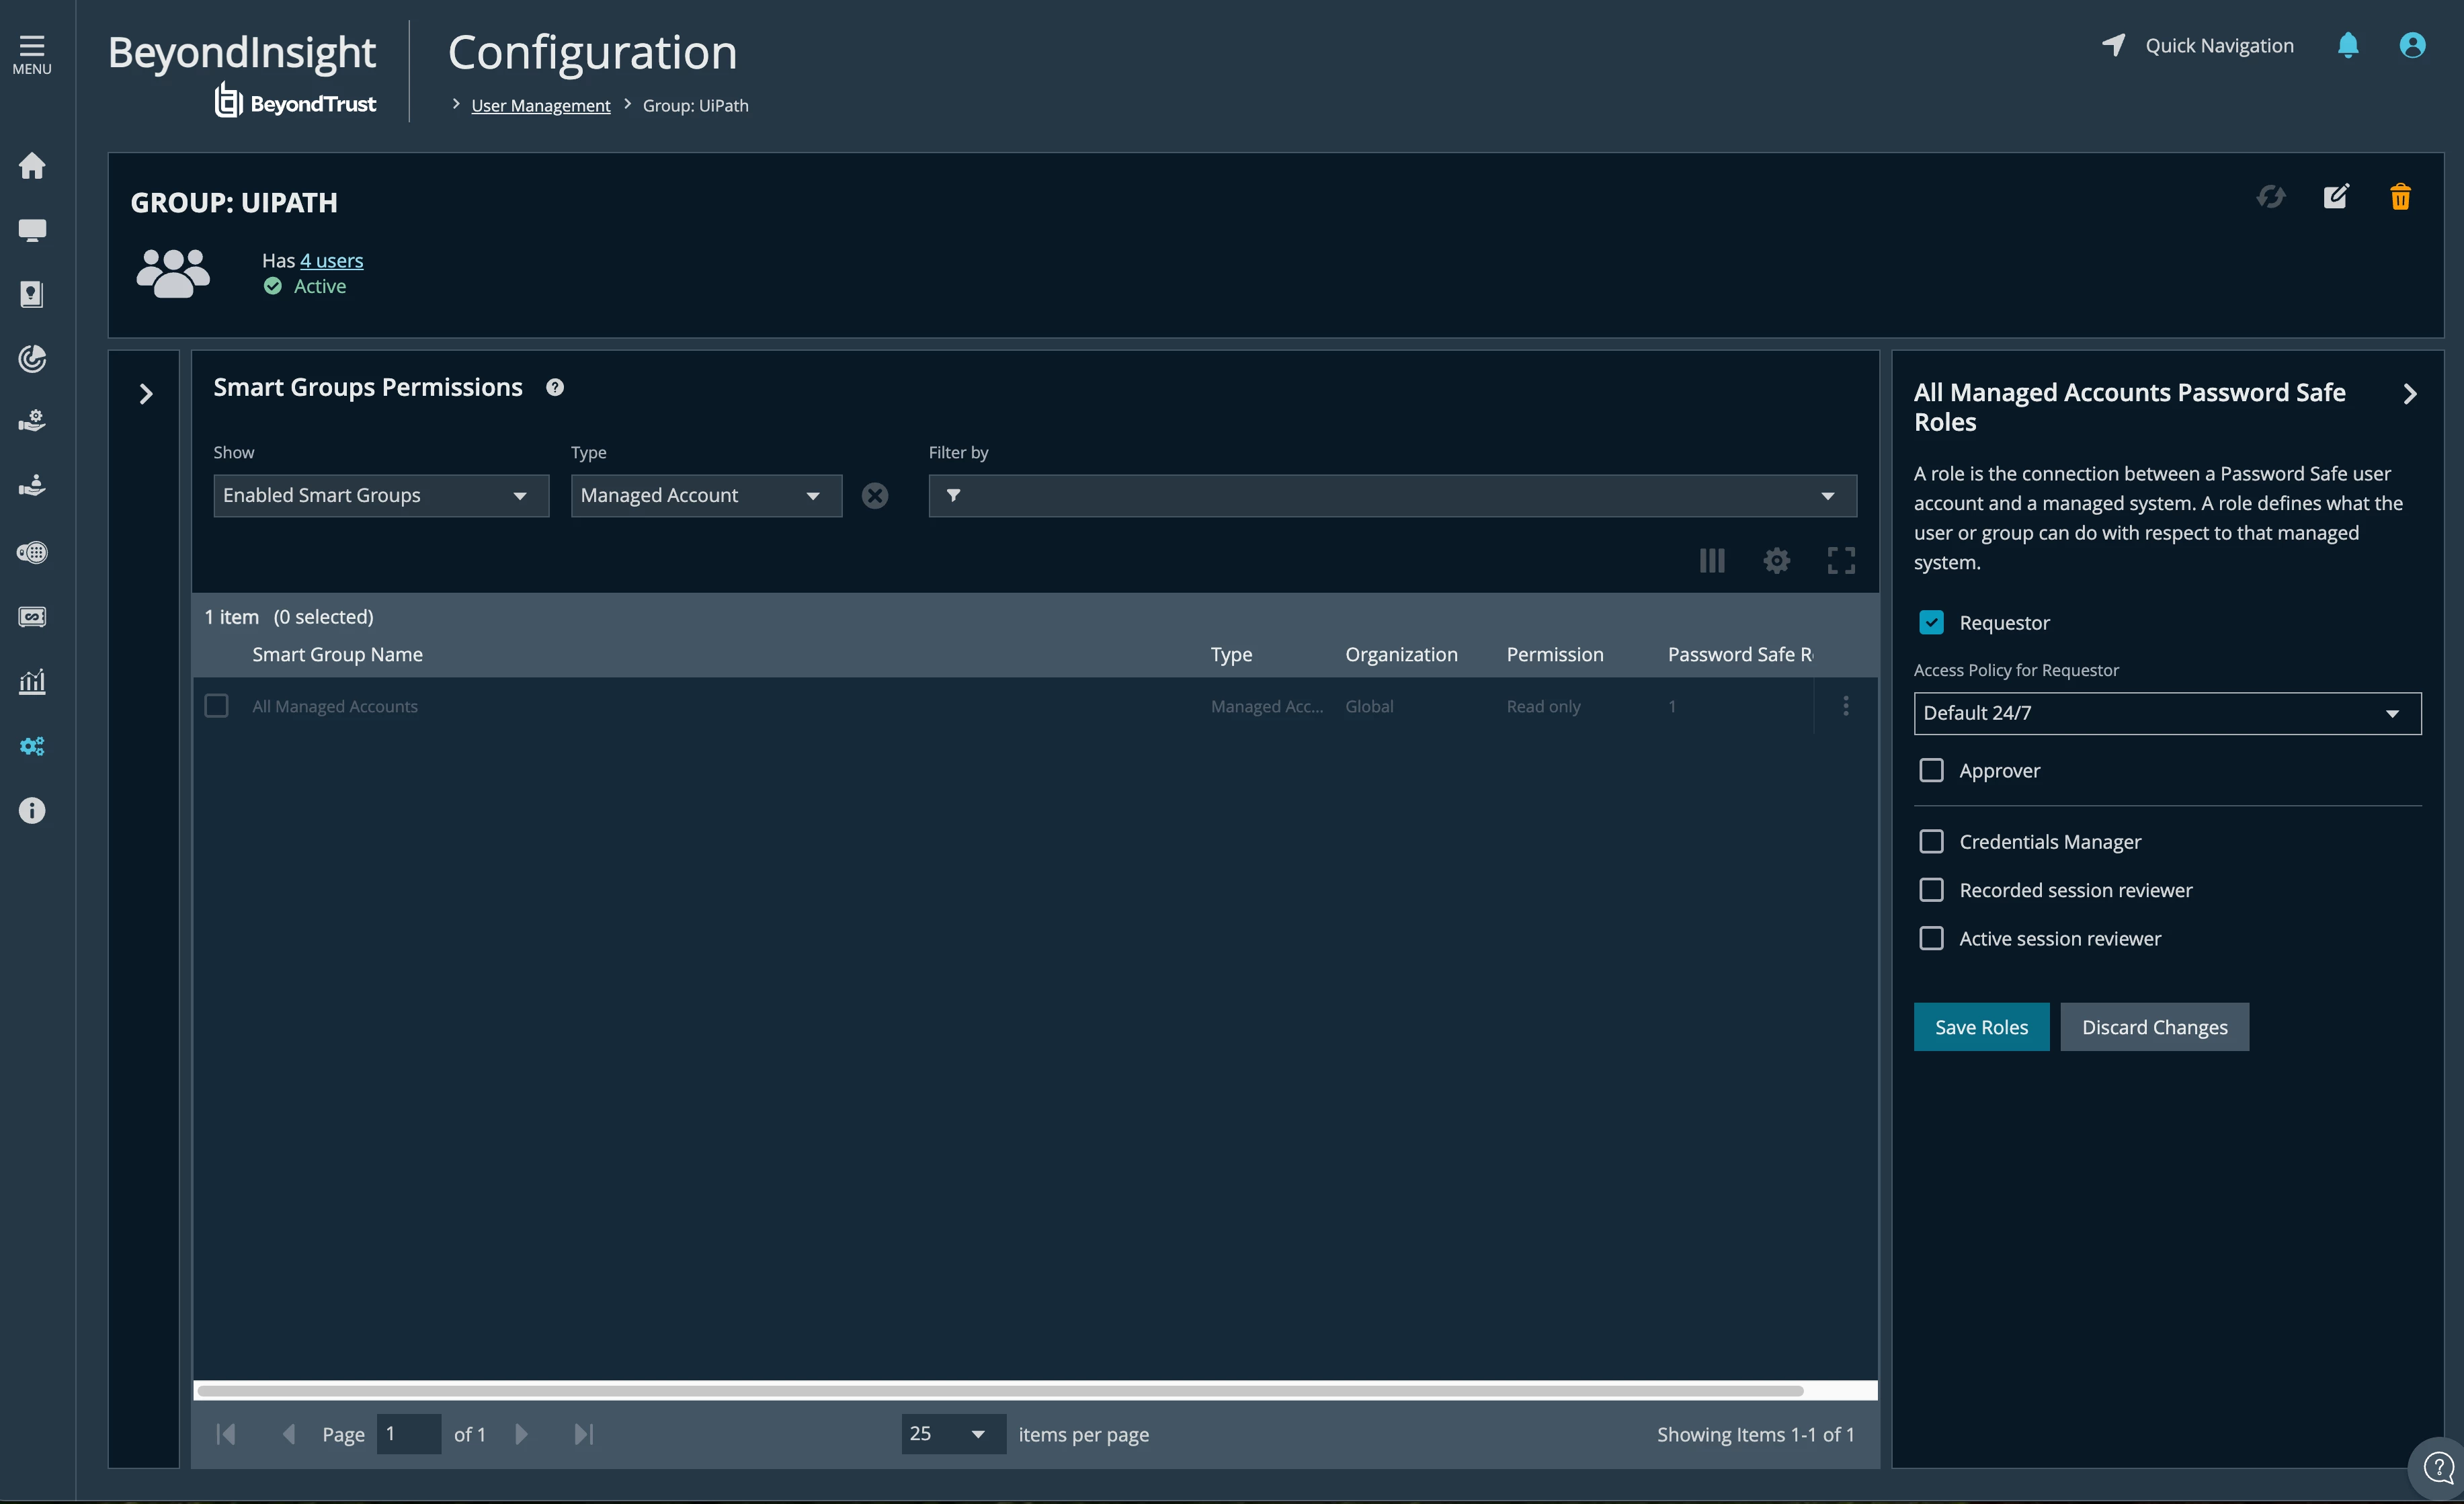Click the Page number input field
This screenshot has width=2464, height=1504.
click(409, 1434)
